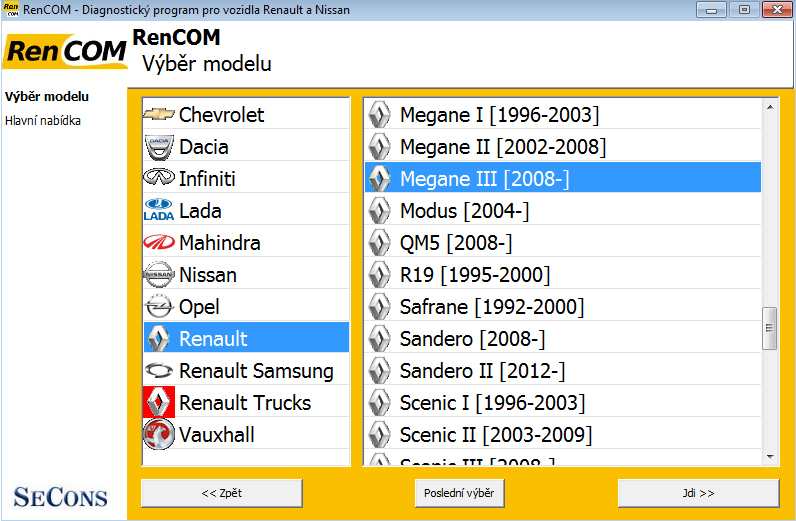
Task: Click the model list scroll down arrow
Action: pyautogui.click(x=769, y=456)
